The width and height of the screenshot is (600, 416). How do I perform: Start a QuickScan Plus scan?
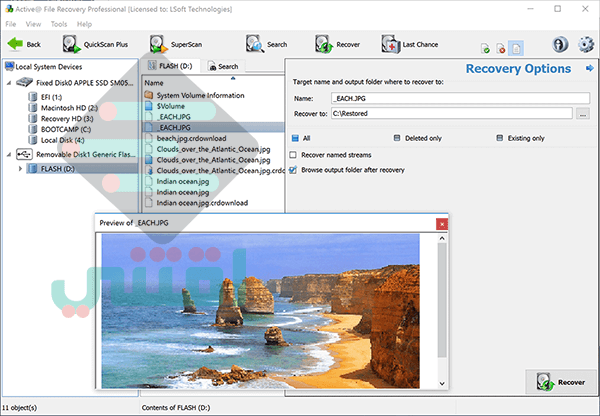(95, 44)
